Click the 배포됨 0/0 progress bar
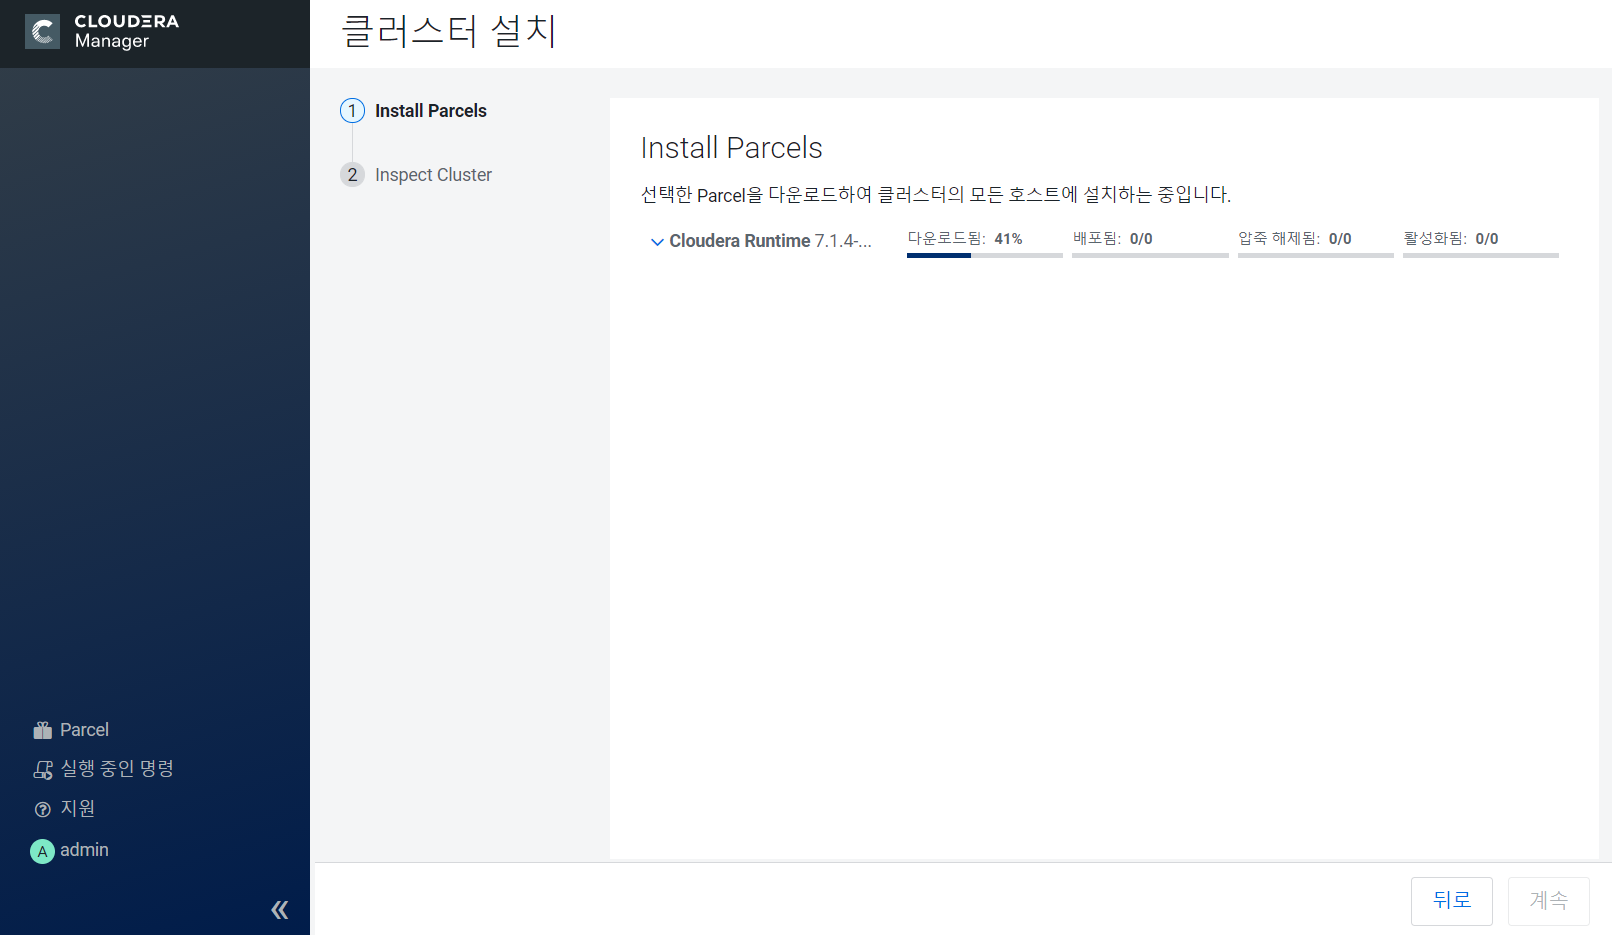 [1150, 255]
